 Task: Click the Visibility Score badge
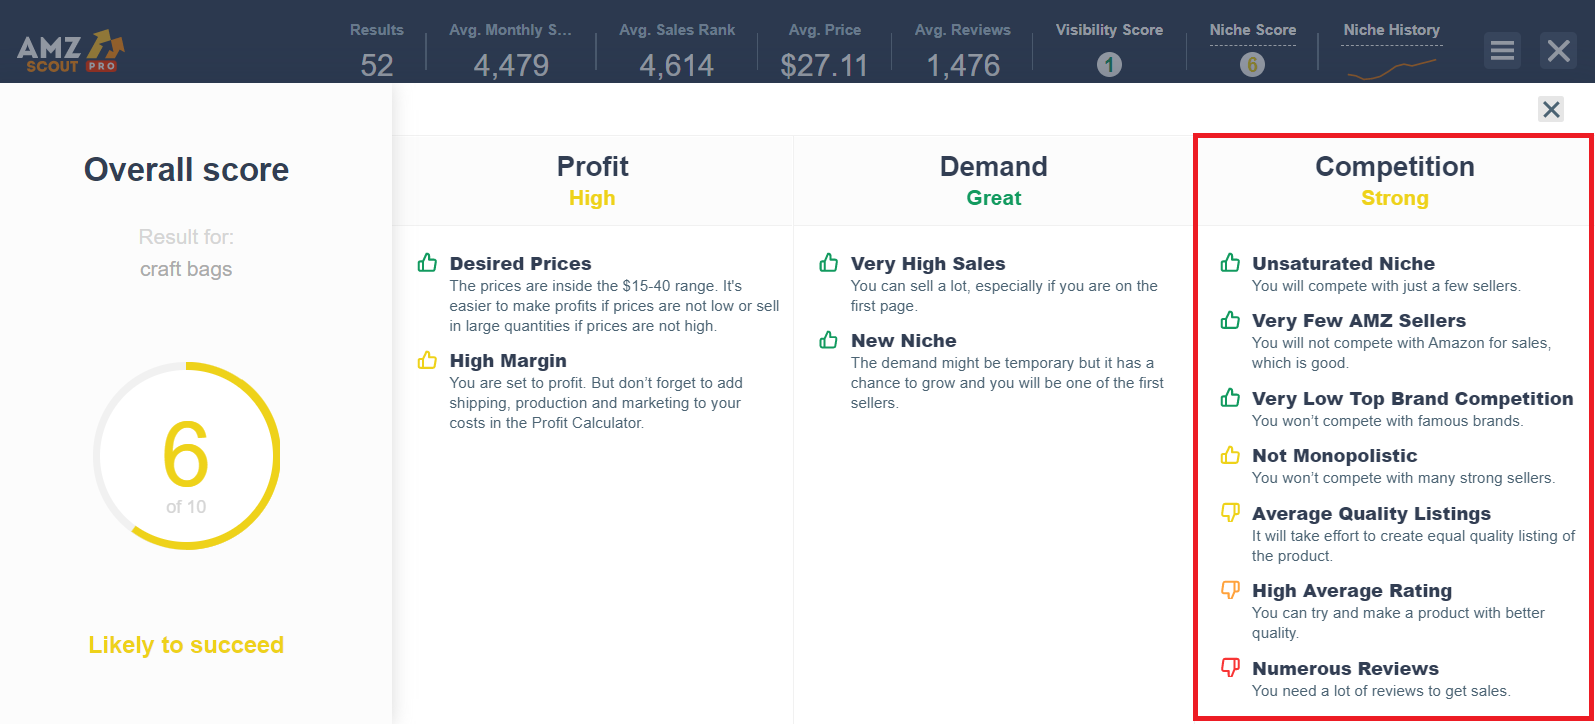[x=1108, y=62]
